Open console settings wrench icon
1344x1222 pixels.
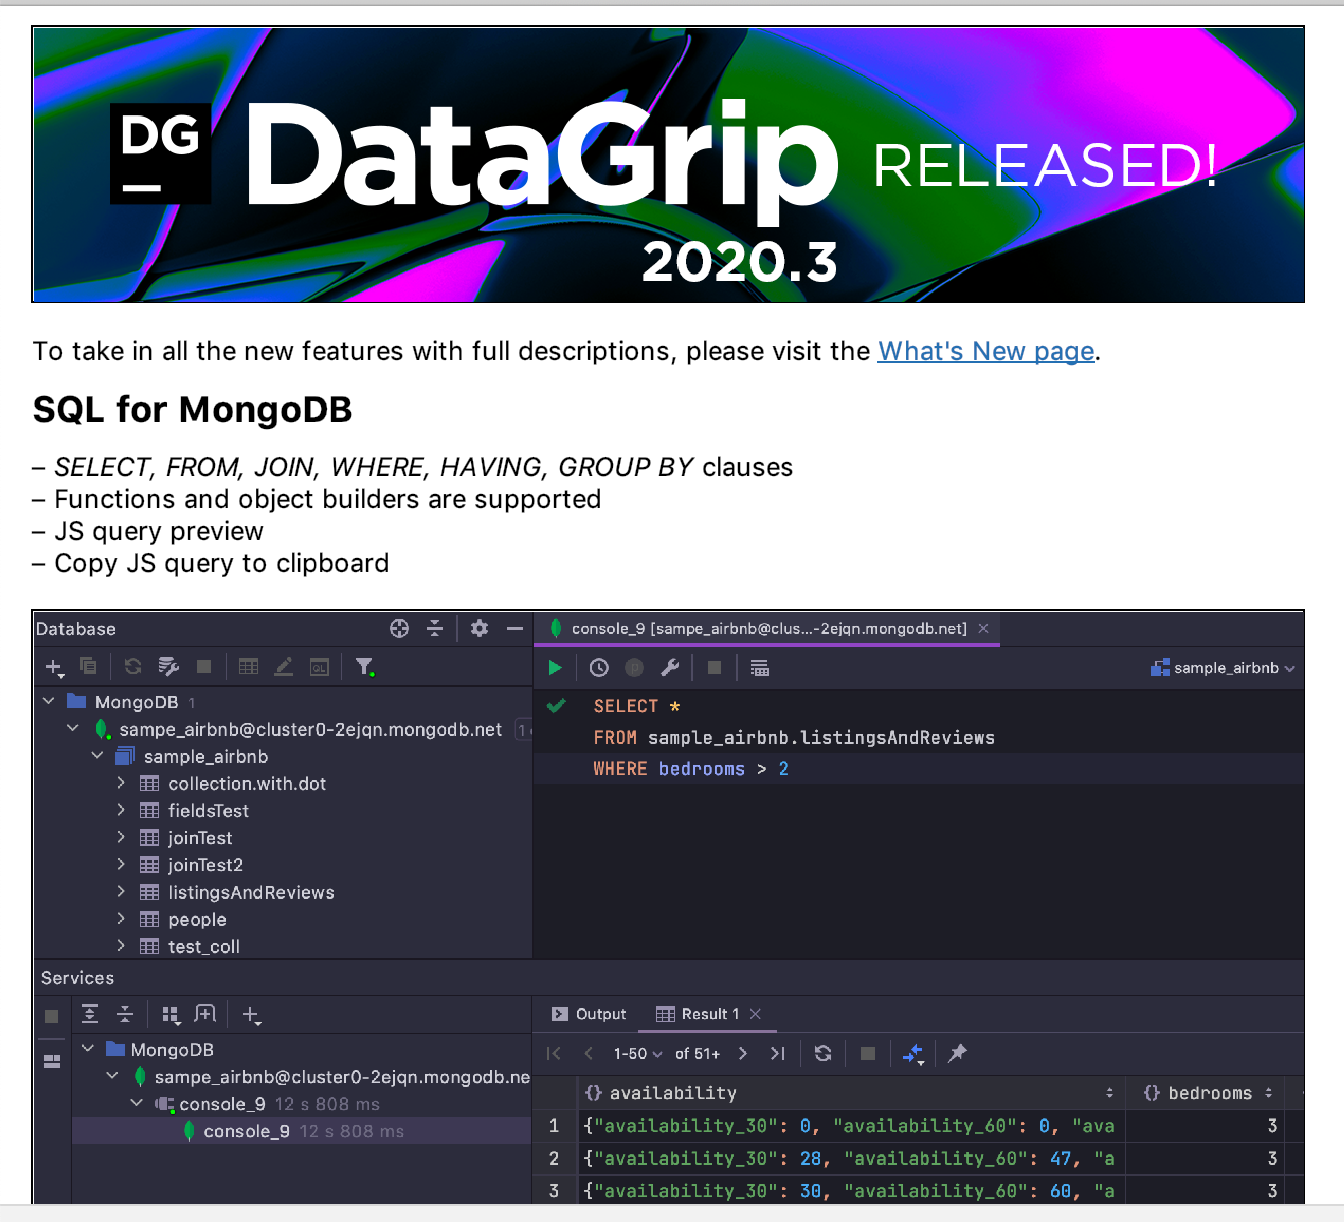[670, 668]
